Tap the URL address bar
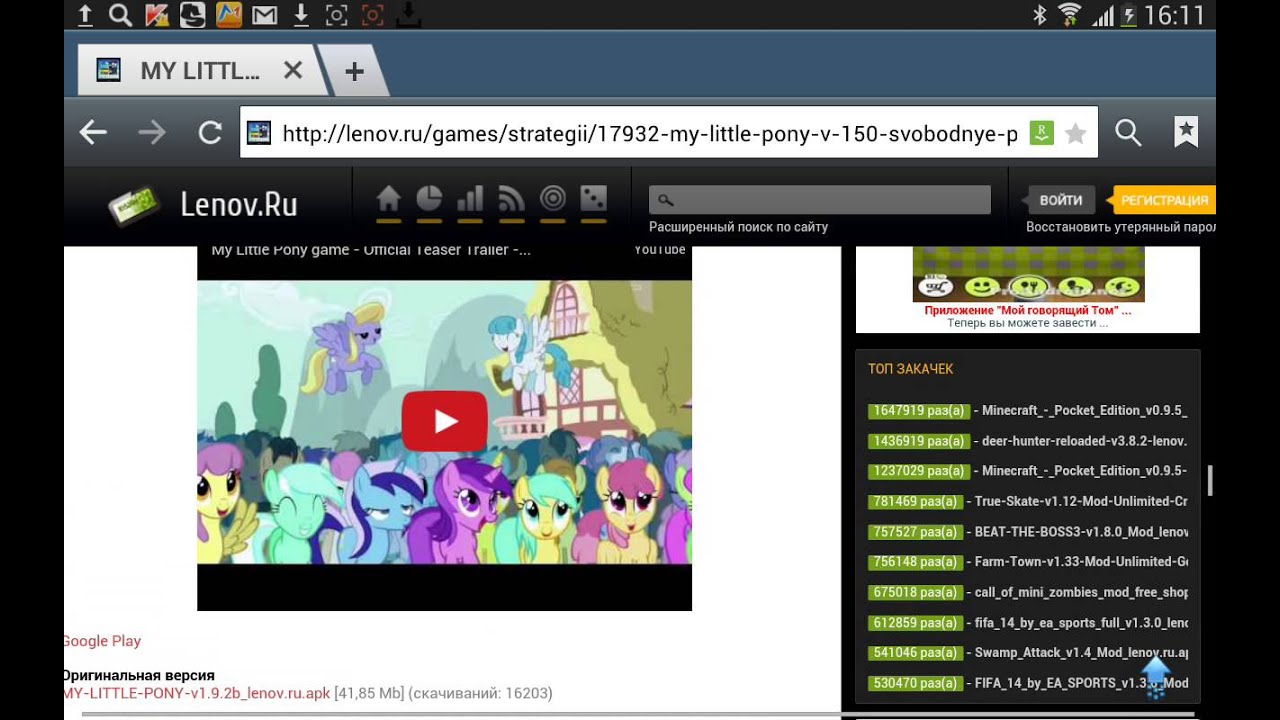This screenshot has width=1280, height=720. click(668, 132)
